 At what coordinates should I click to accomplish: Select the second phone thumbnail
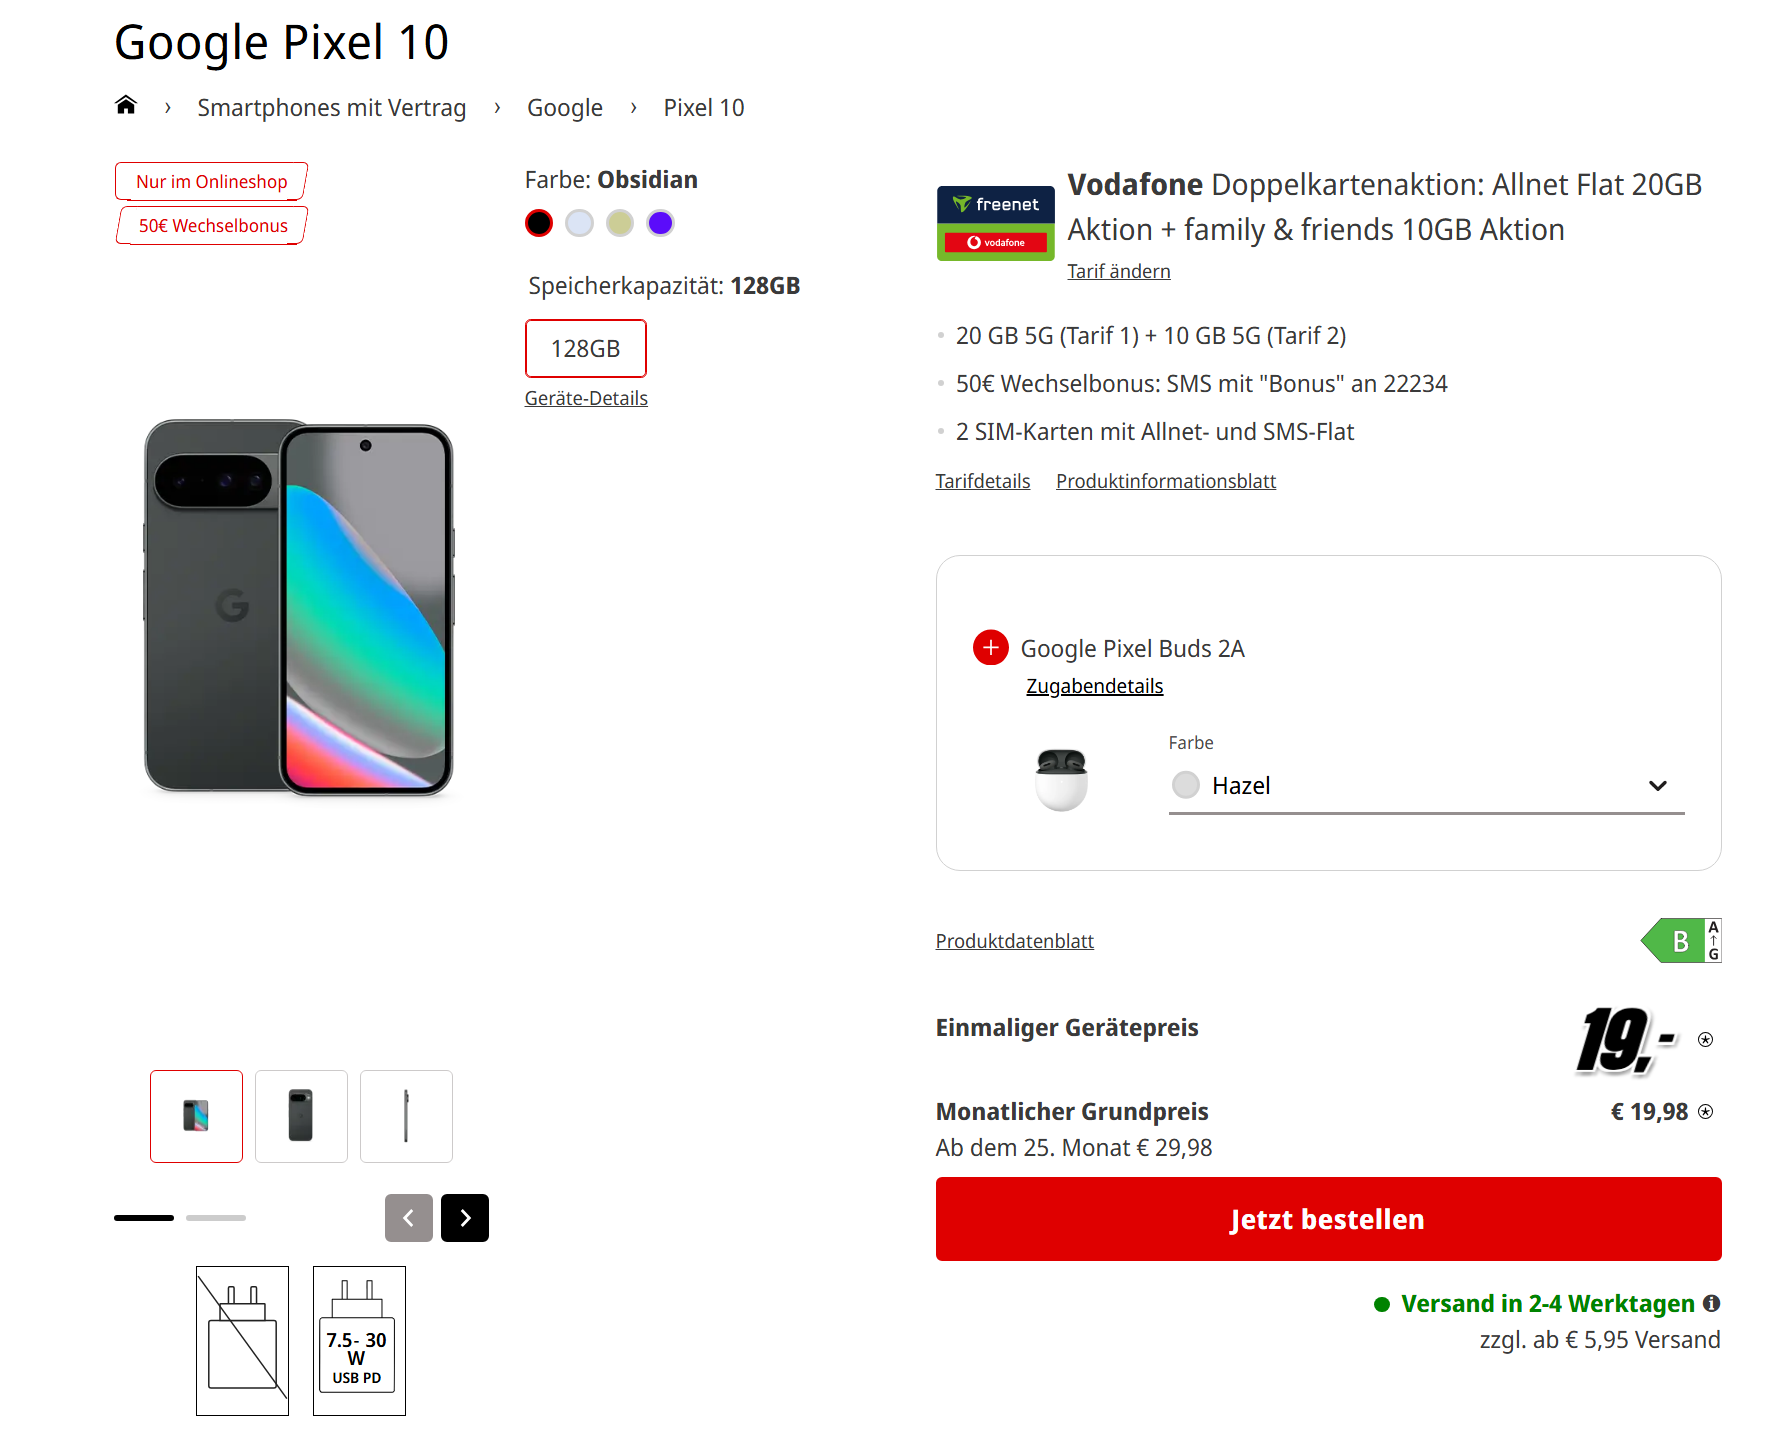pyautogui.click(x=301, y=1116)
